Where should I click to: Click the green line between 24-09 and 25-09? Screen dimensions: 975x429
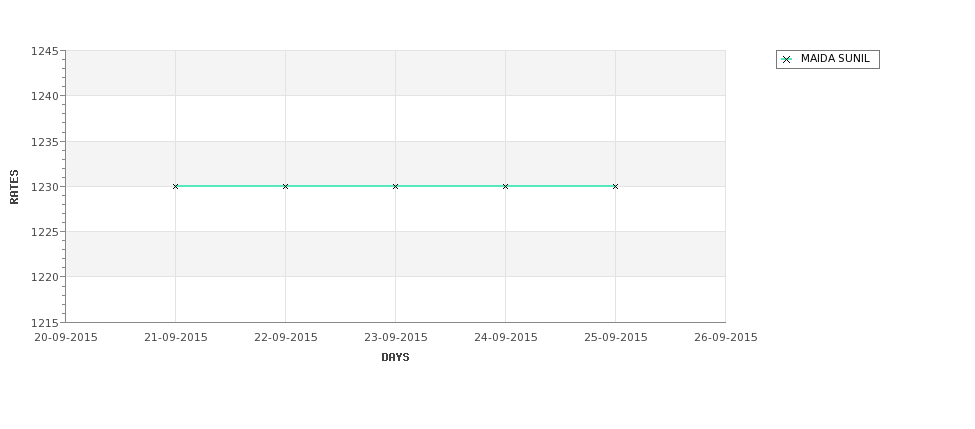(x=560, y=186)
